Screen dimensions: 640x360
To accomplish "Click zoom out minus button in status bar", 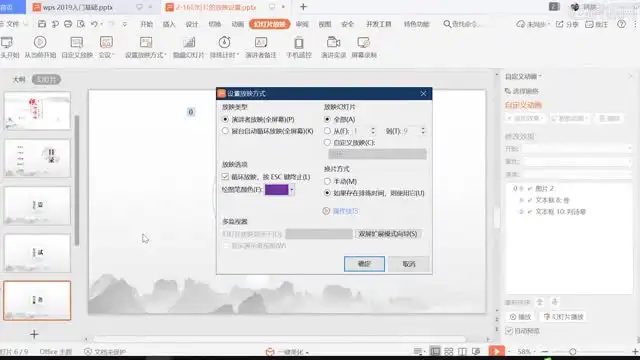I will [x=545, y=351].
